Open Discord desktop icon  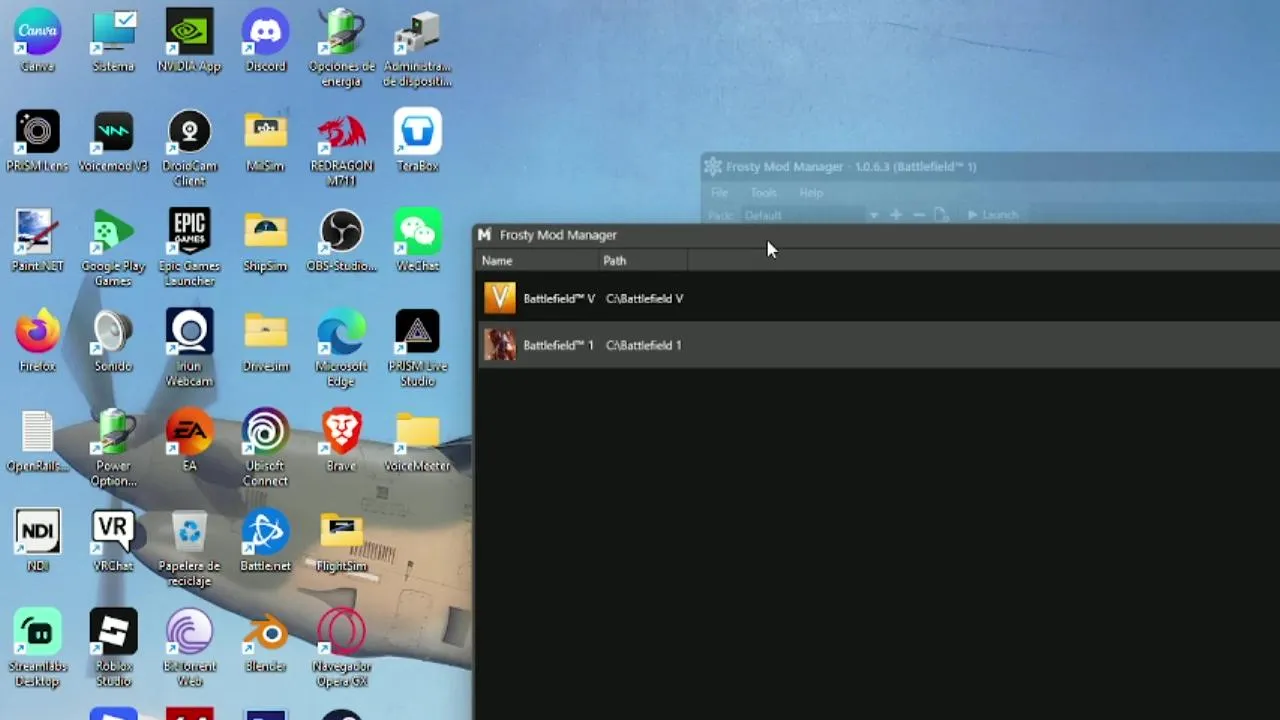coord(265,40)
